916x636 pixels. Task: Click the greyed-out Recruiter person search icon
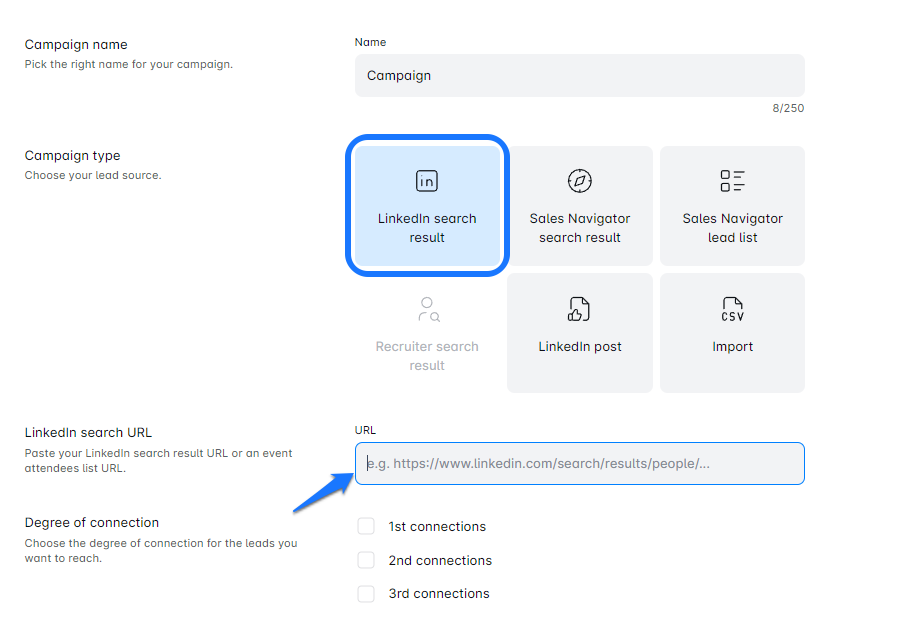[428, 309]
